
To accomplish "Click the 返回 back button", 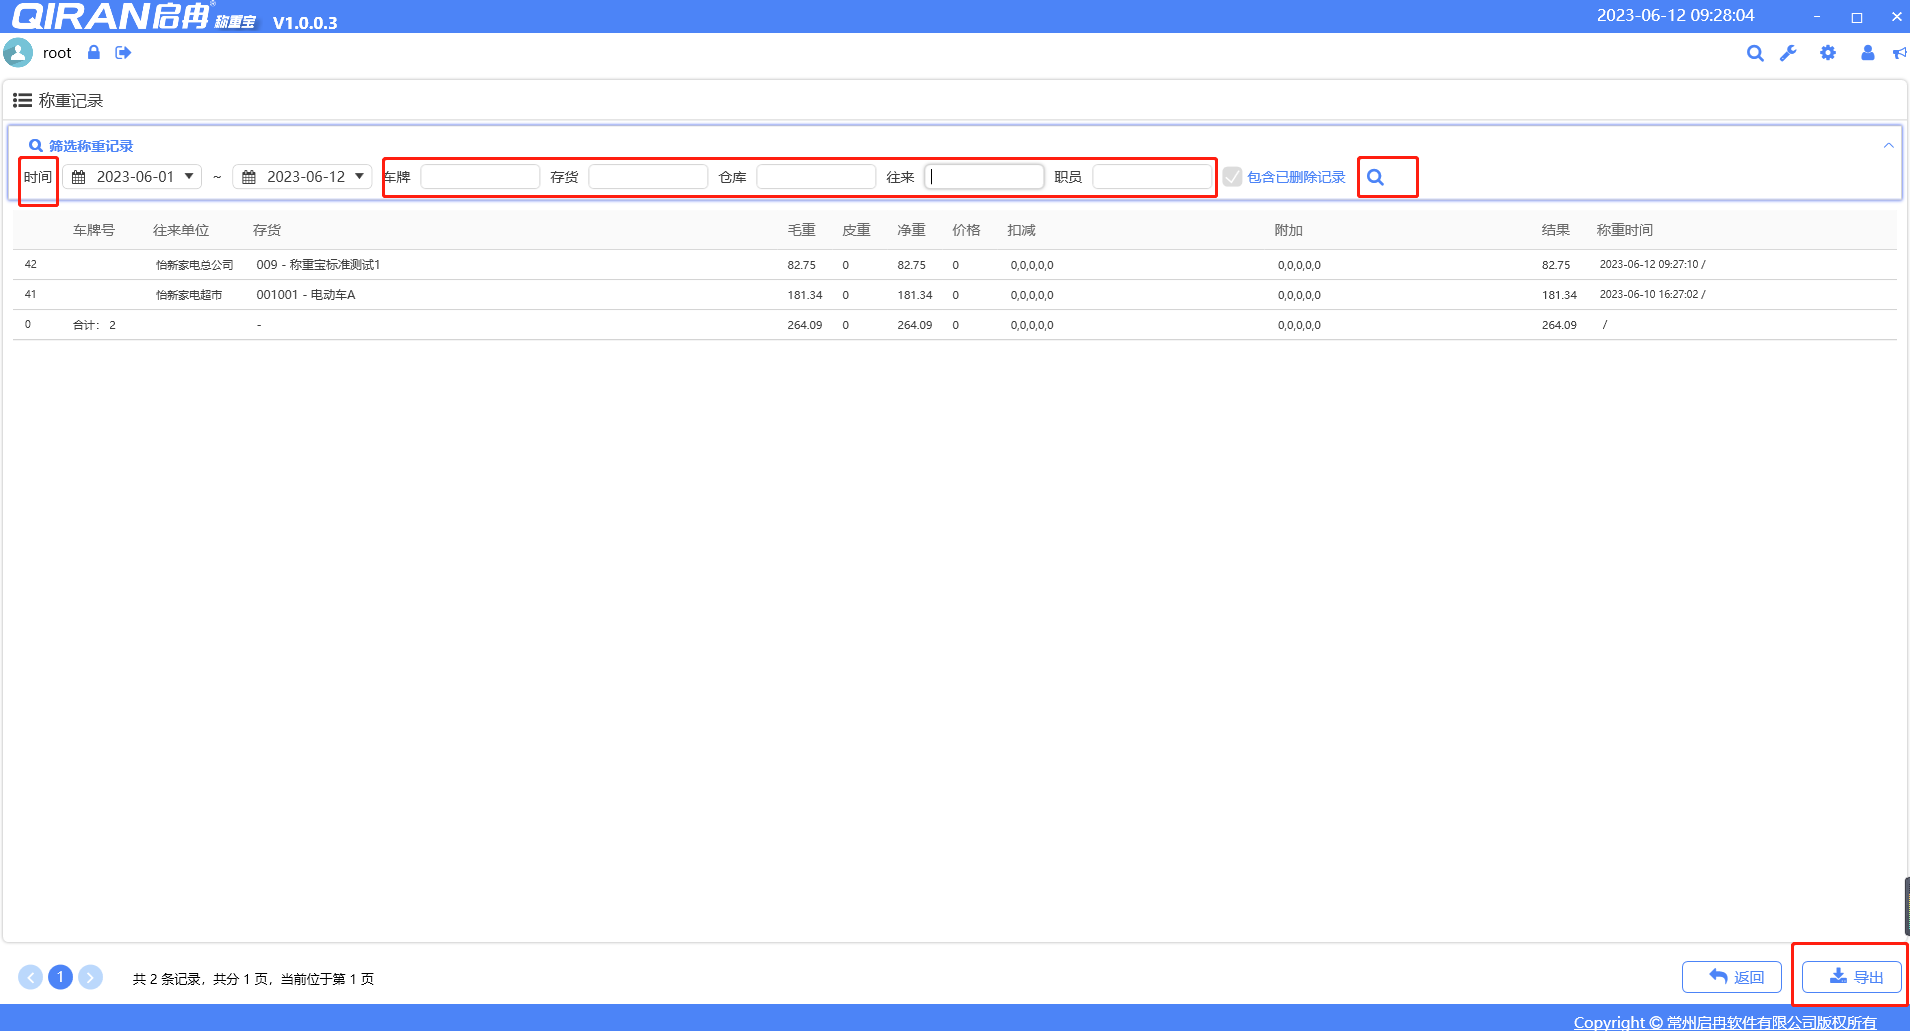I will click(x=1732, y=977).
